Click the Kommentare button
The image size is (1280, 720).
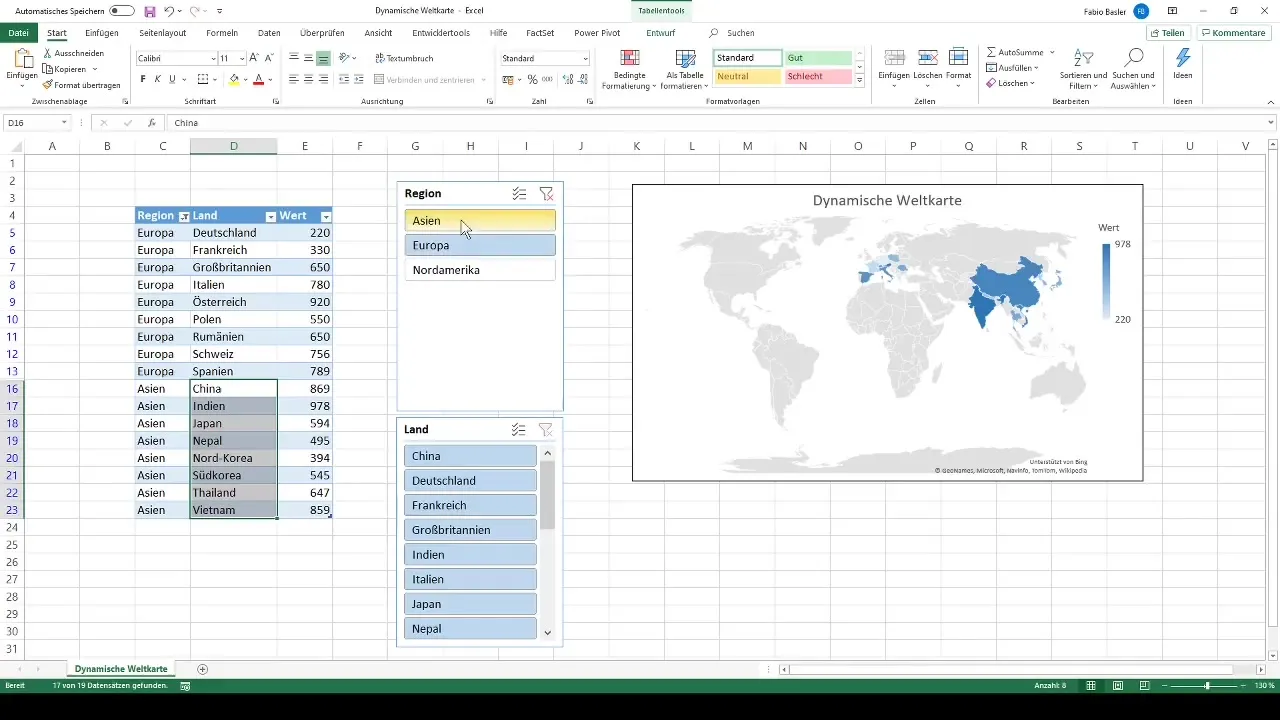click(x=1235, y=33)
